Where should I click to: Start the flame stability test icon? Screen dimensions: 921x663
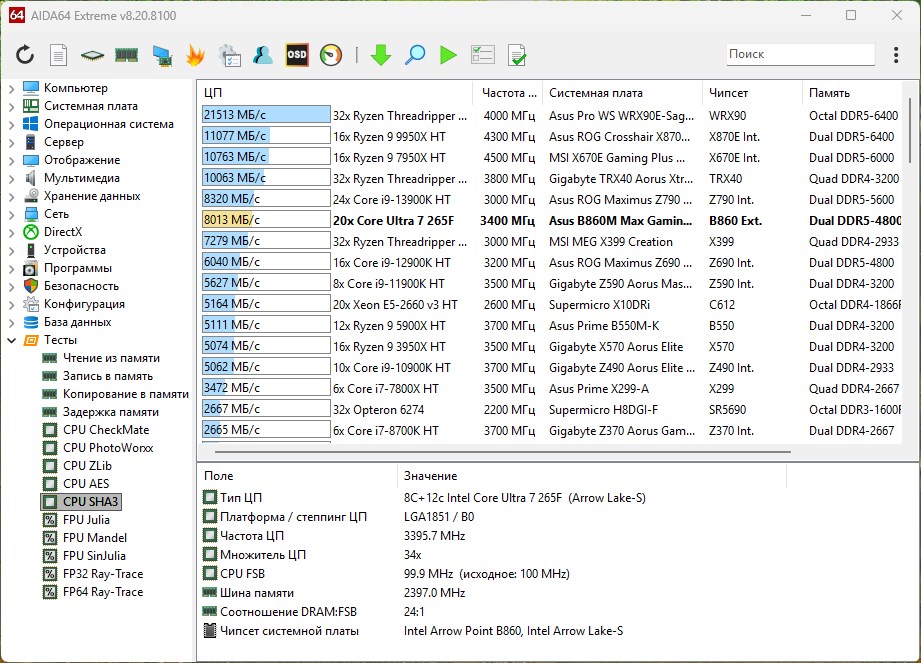(x=195, y=55)
